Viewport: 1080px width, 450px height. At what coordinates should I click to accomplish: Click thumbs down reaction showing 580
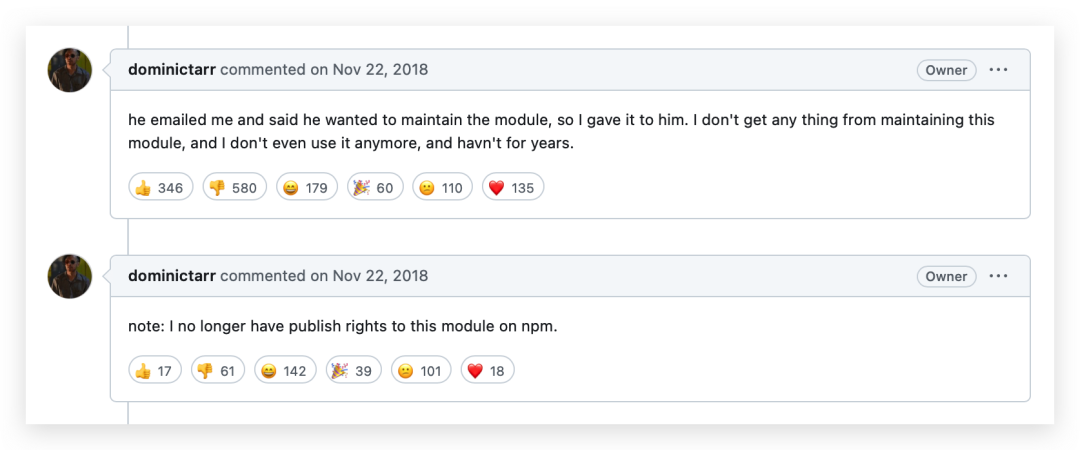tap(234, 187)
